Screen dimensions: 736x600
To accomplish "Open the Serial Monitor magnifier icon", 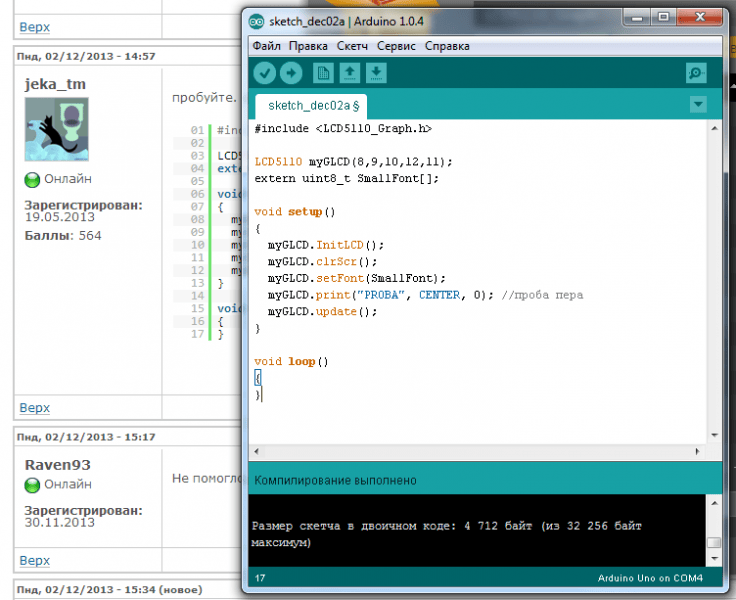I will pos(696,73).
